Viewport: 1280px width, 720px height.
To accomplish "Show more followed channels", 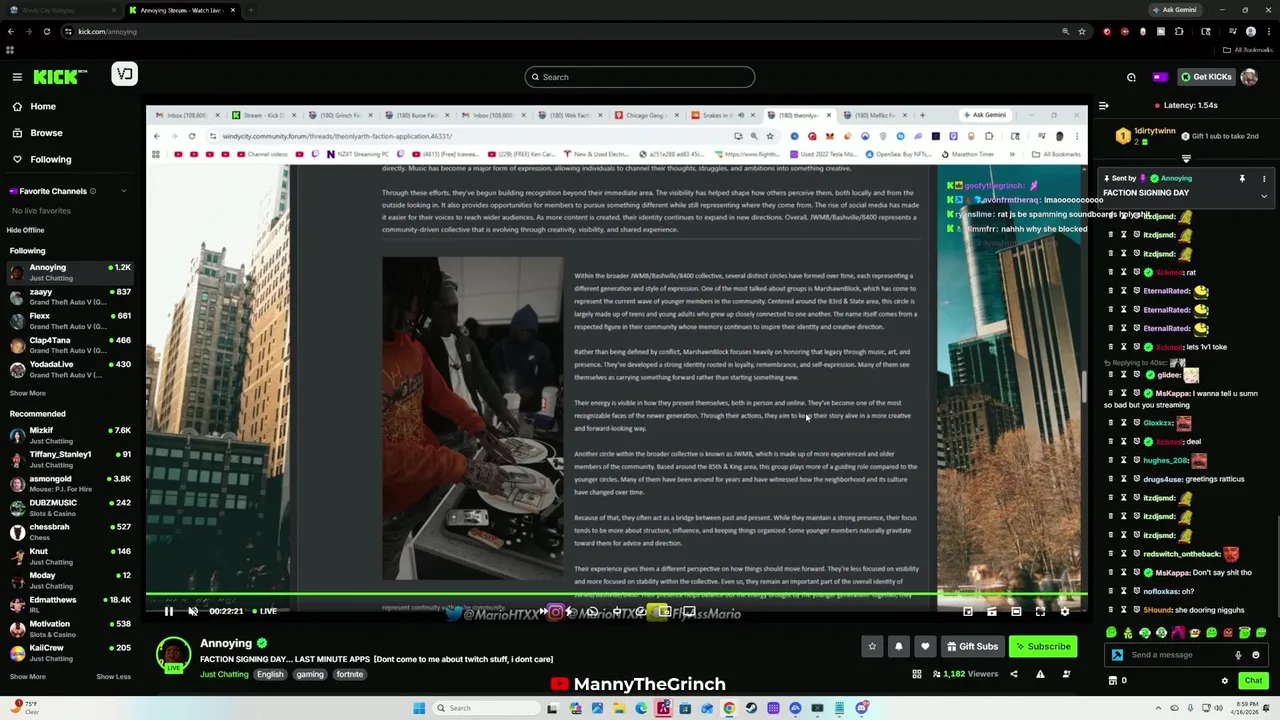I will 27,393.
